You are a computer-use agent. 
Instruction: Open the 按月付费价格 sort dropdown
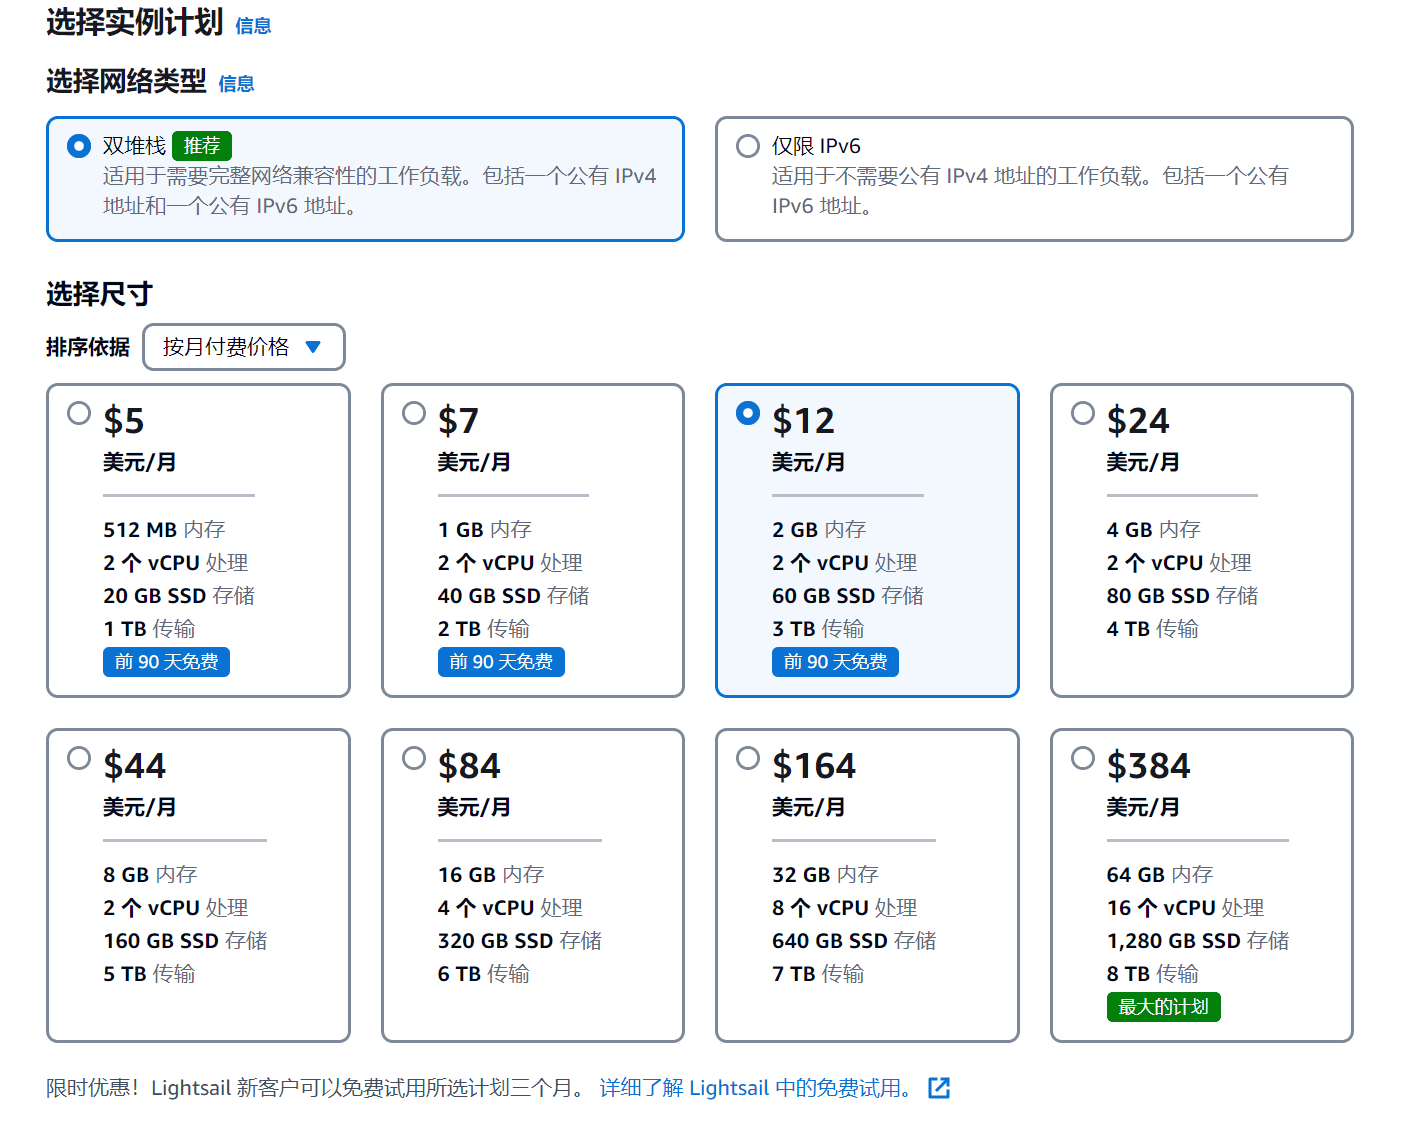pyautogui.click(x=243, y=347)
